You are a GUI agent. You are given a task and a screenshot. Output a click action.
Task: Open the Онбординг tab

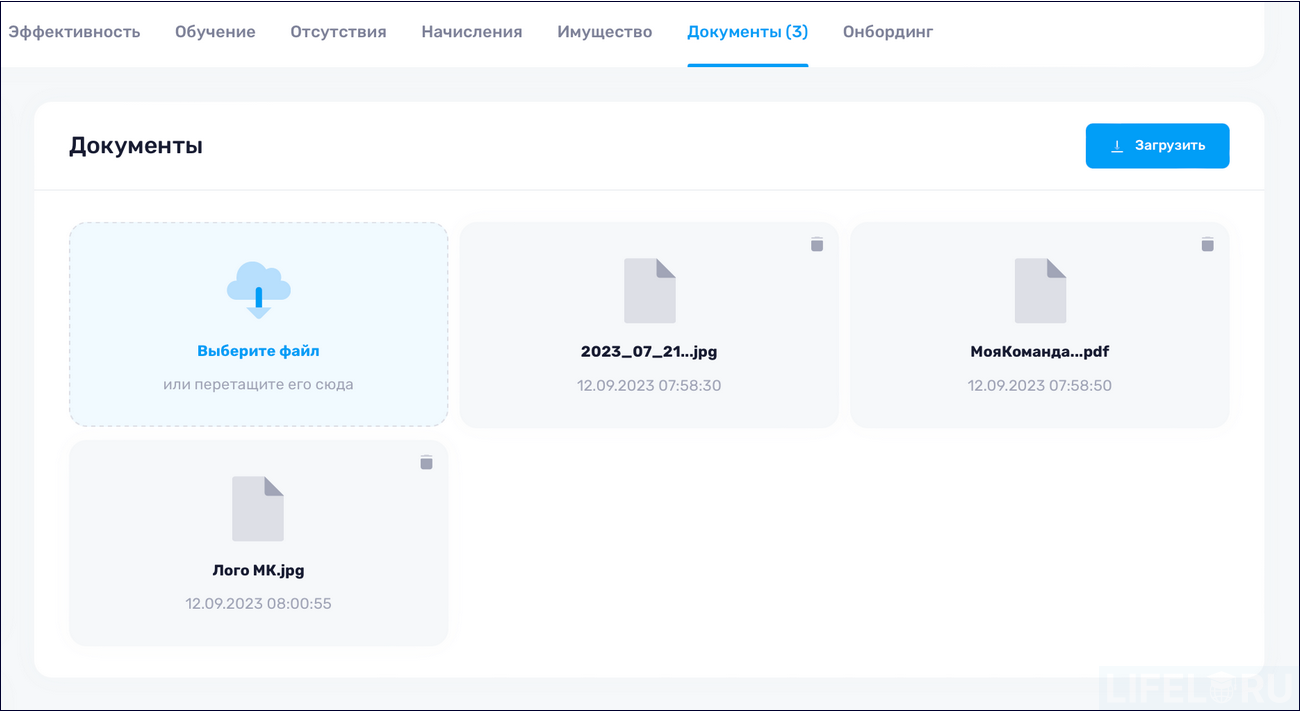point(886,31)
